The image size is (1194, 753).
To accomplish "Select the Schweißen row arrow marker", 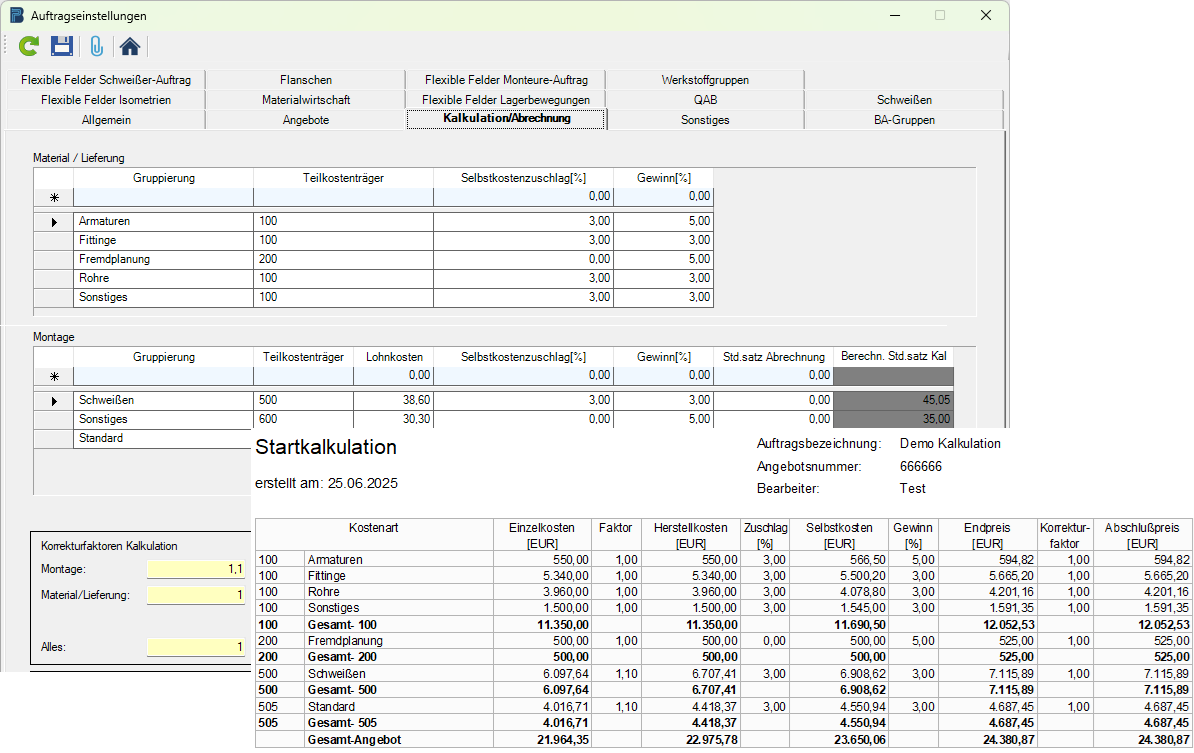I will tap(54, 401).
